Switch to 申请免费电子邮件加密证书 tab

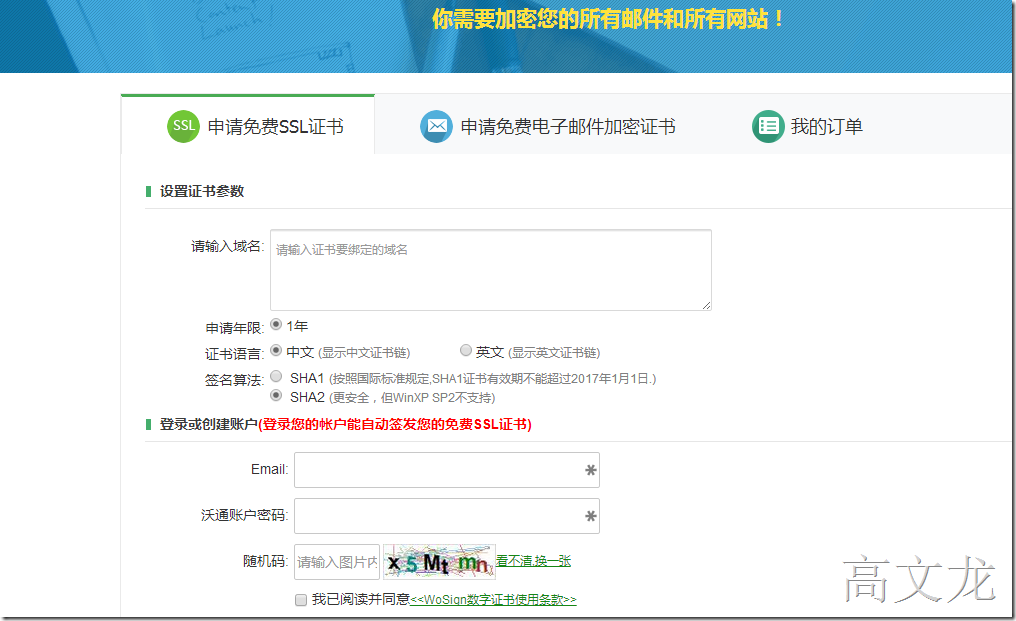548,126
